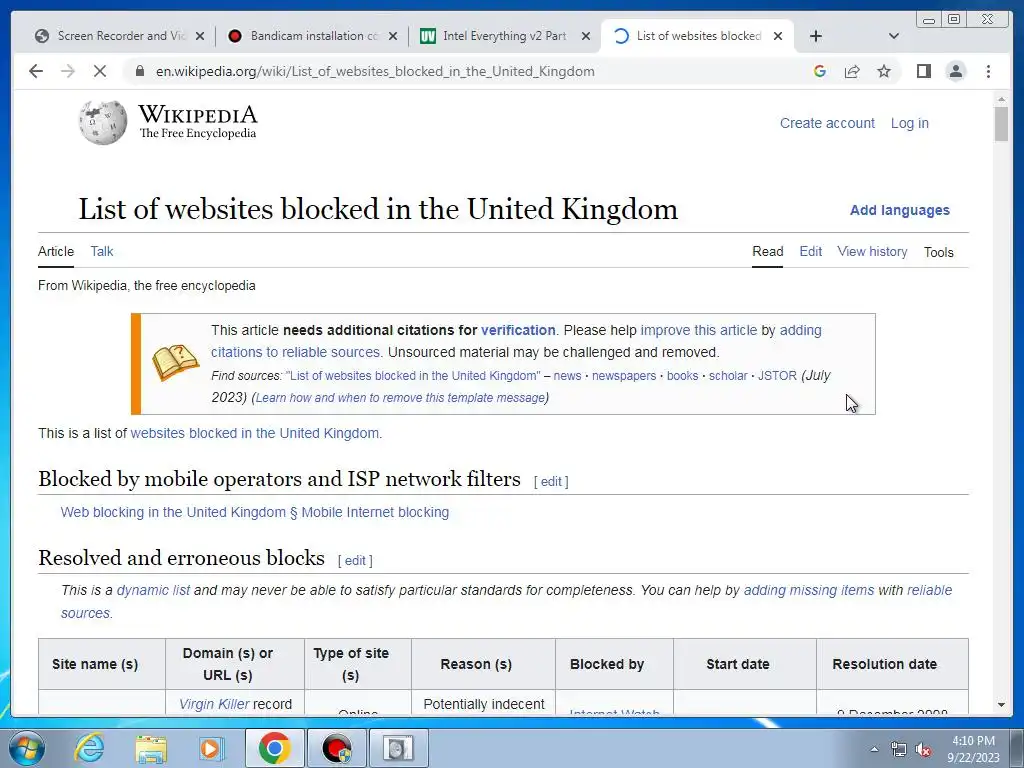This screenshot has height=768, width=1024.
Task: Open the Chrome profile avatar
Action: (955, 71)
